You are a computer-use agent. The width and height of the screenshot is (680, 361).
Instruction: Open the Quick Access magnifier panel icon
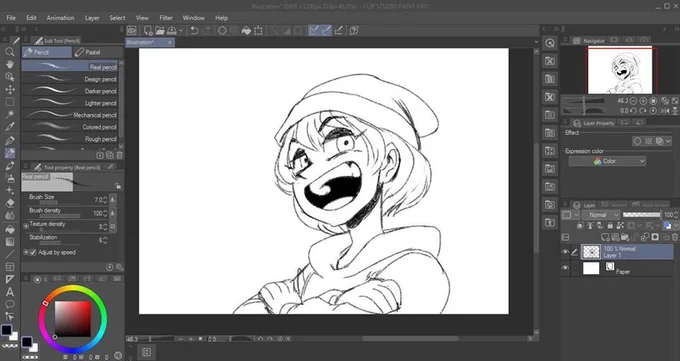(x=550, y=43)
